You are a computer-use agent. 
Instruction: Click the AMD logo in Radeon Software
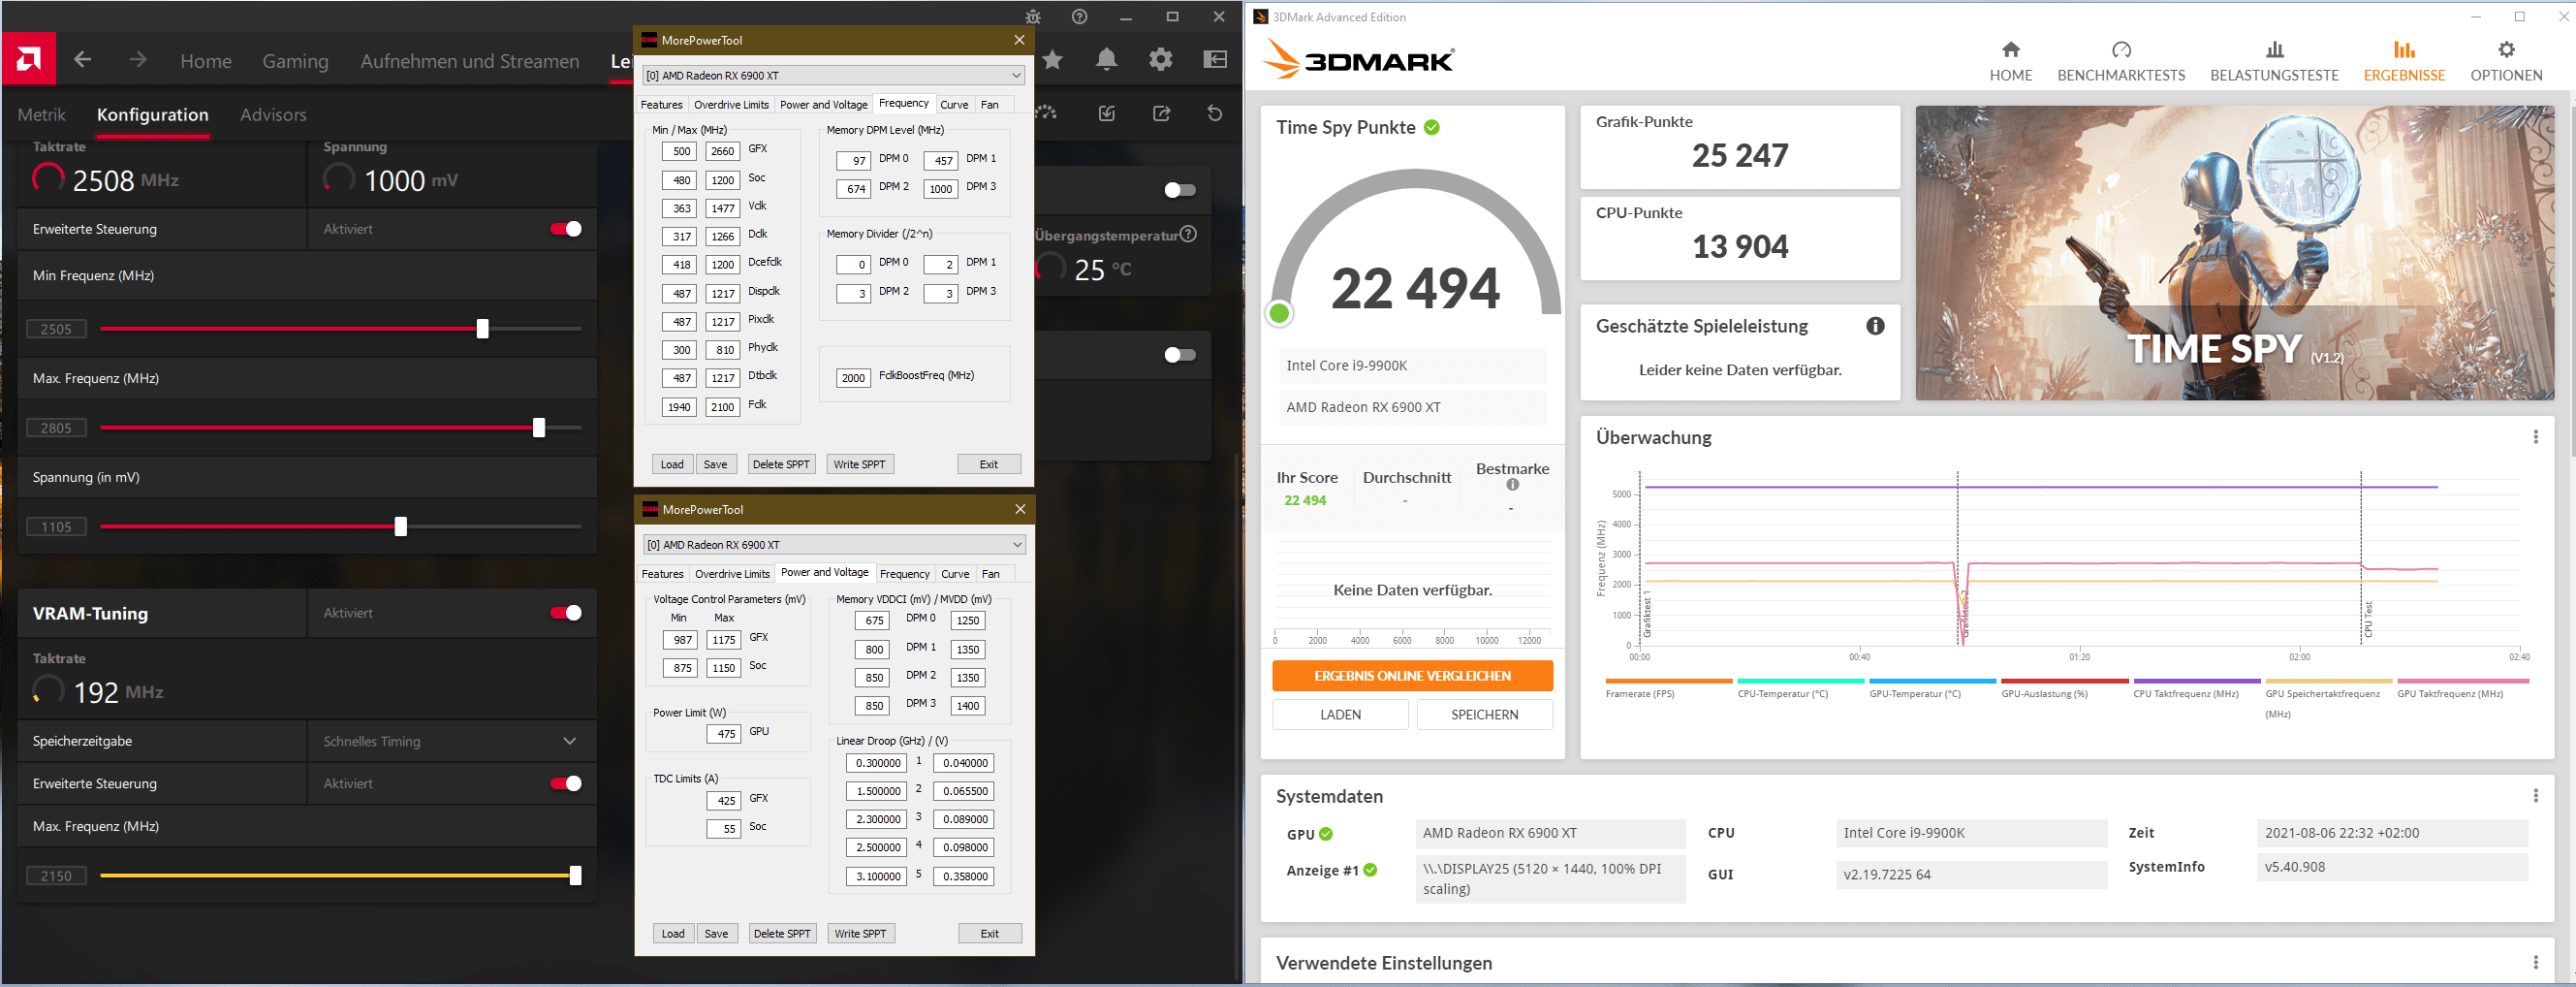29,60
